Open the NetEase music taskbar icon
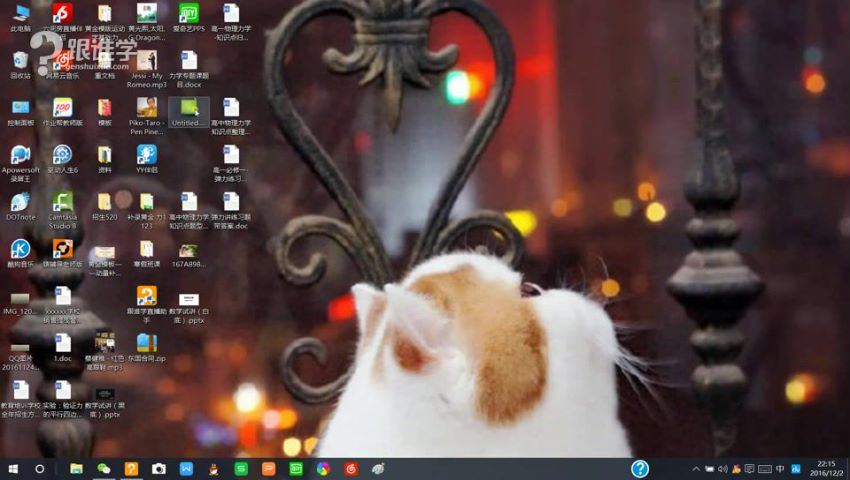Screen dimensions: 850x480 [x=351, y=469]
